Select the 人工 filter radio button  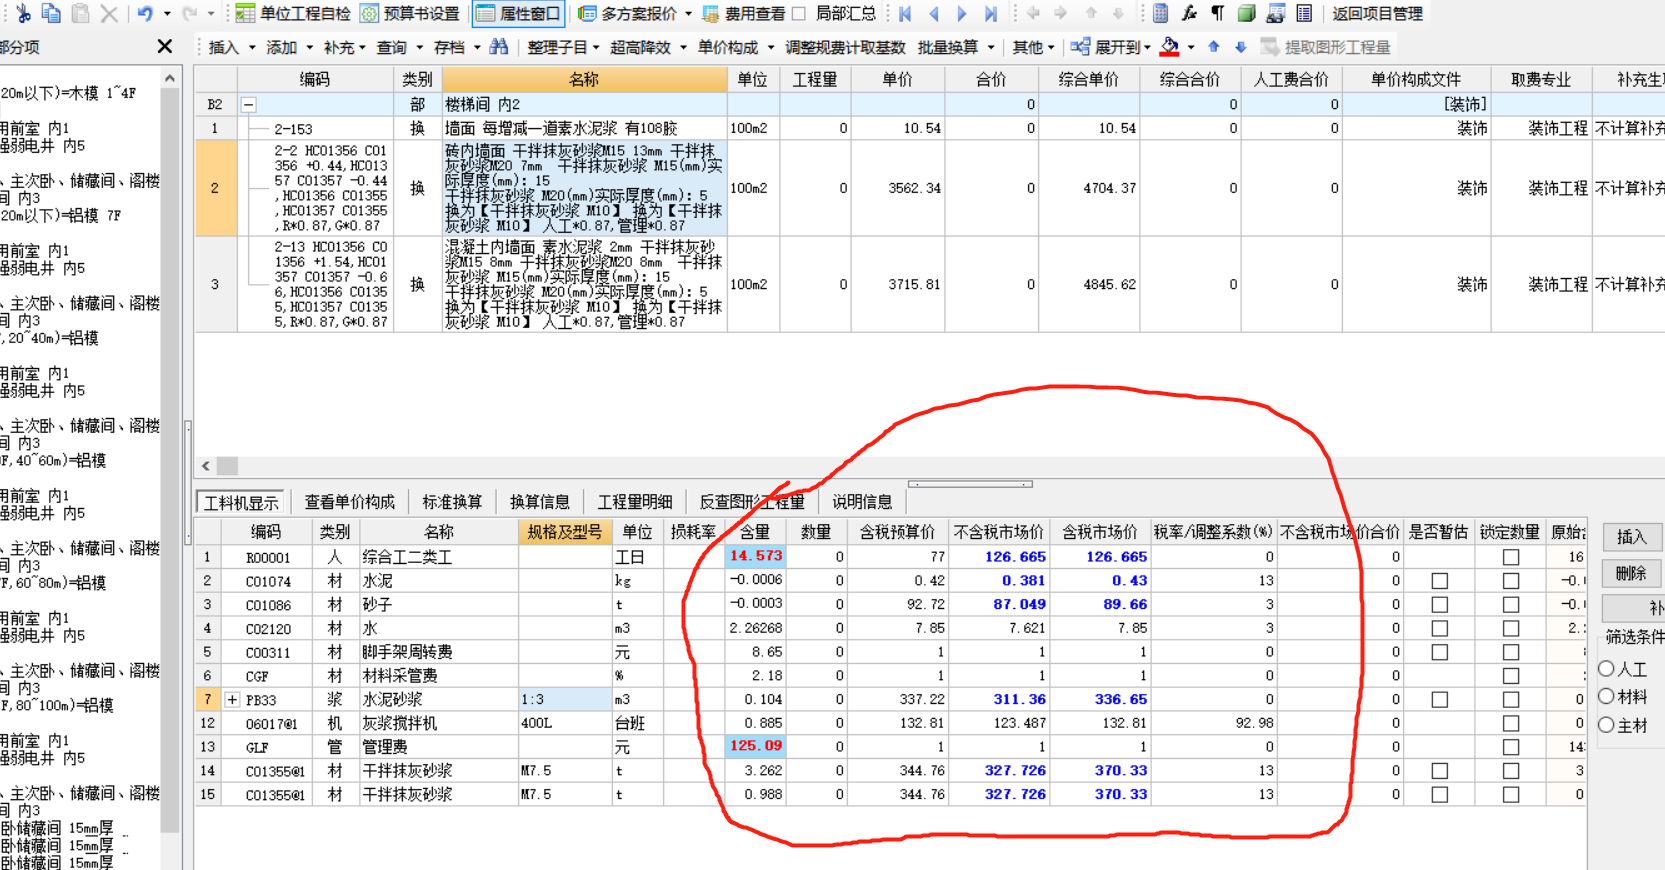pyautogui.click(x=1607, y=669)
